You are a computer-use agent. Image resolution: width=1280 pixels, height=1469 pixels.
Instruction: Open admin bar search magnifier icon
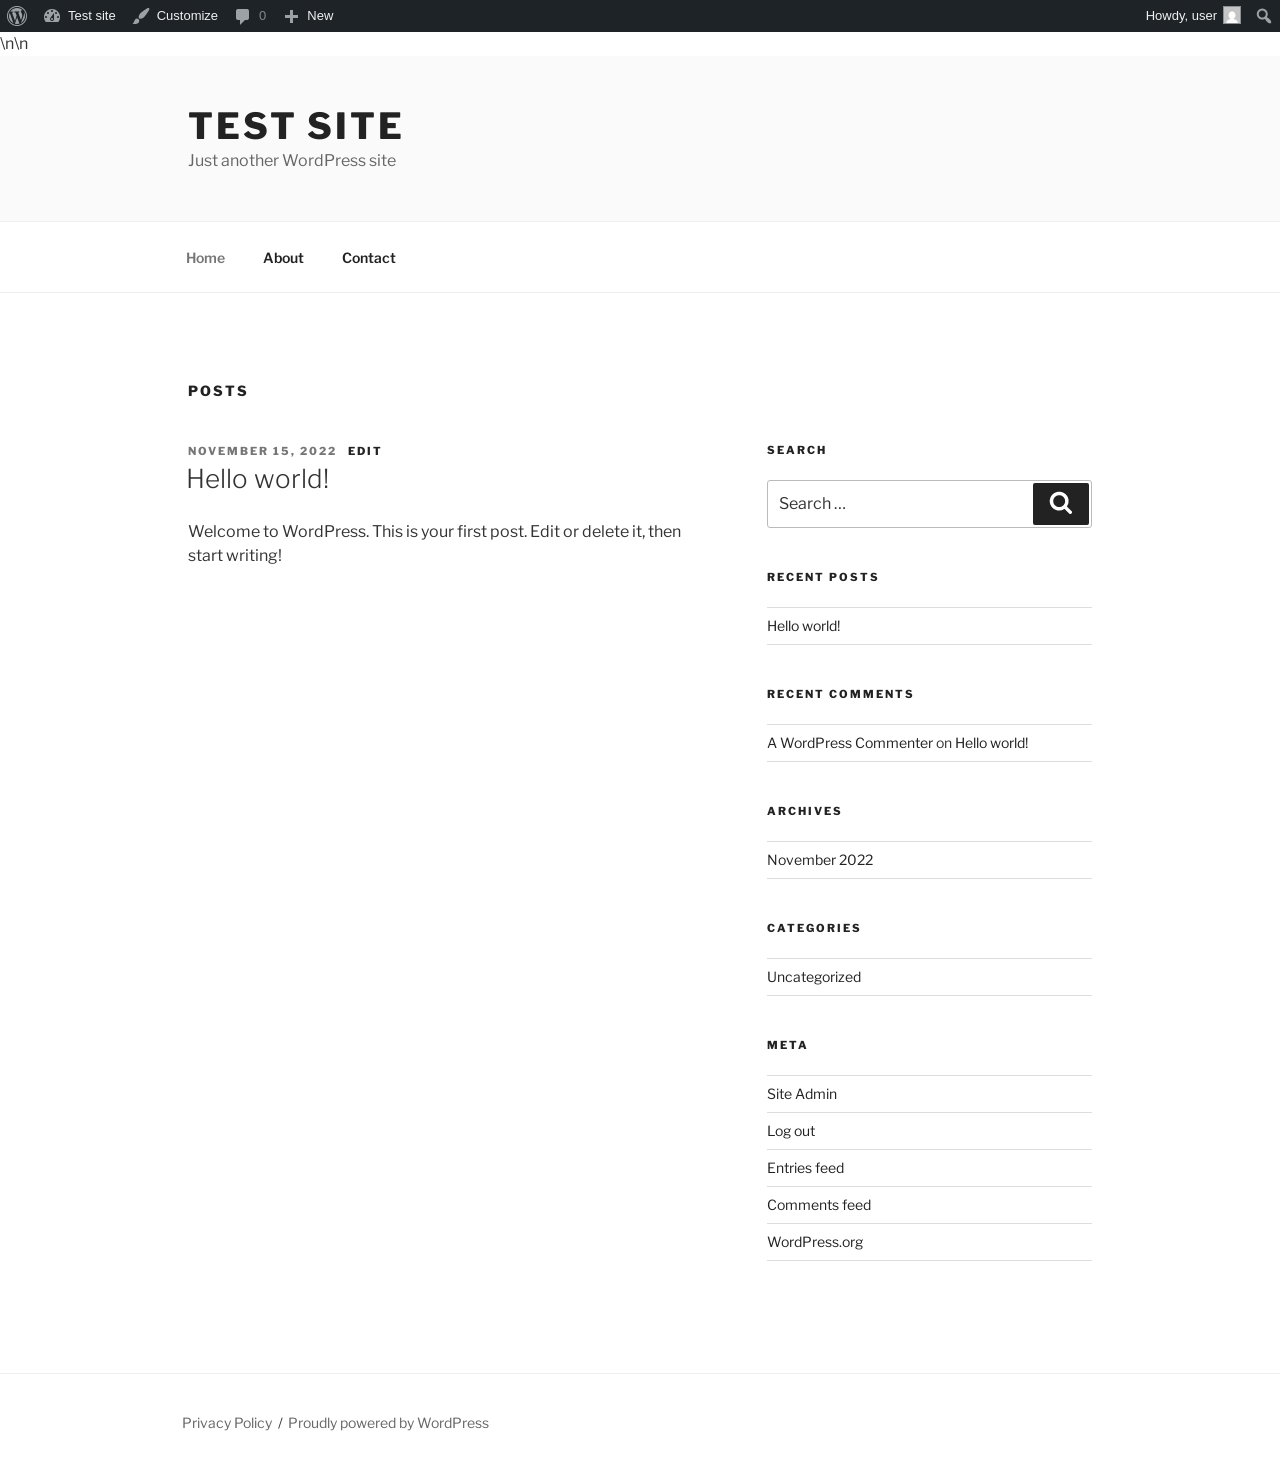(x=1264, y=16)
